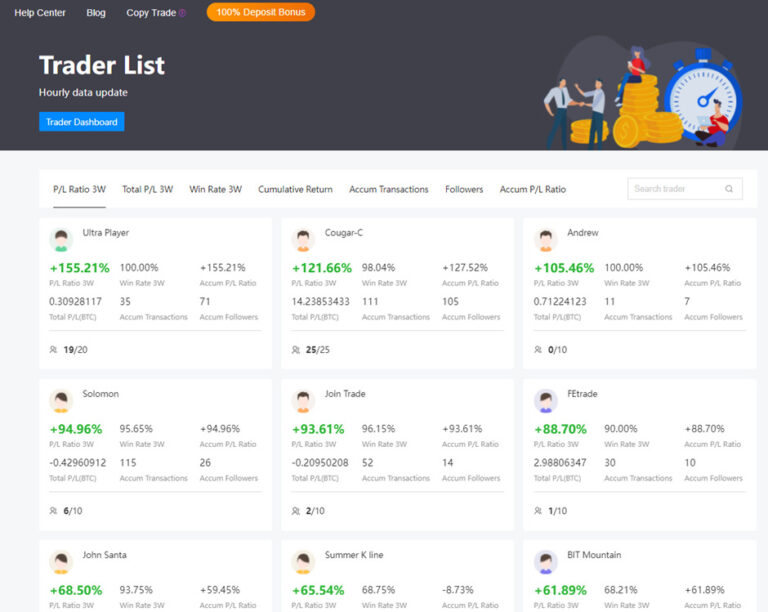Click the search magnifier icon
This screenshot has height=612, width=768.
729,189
